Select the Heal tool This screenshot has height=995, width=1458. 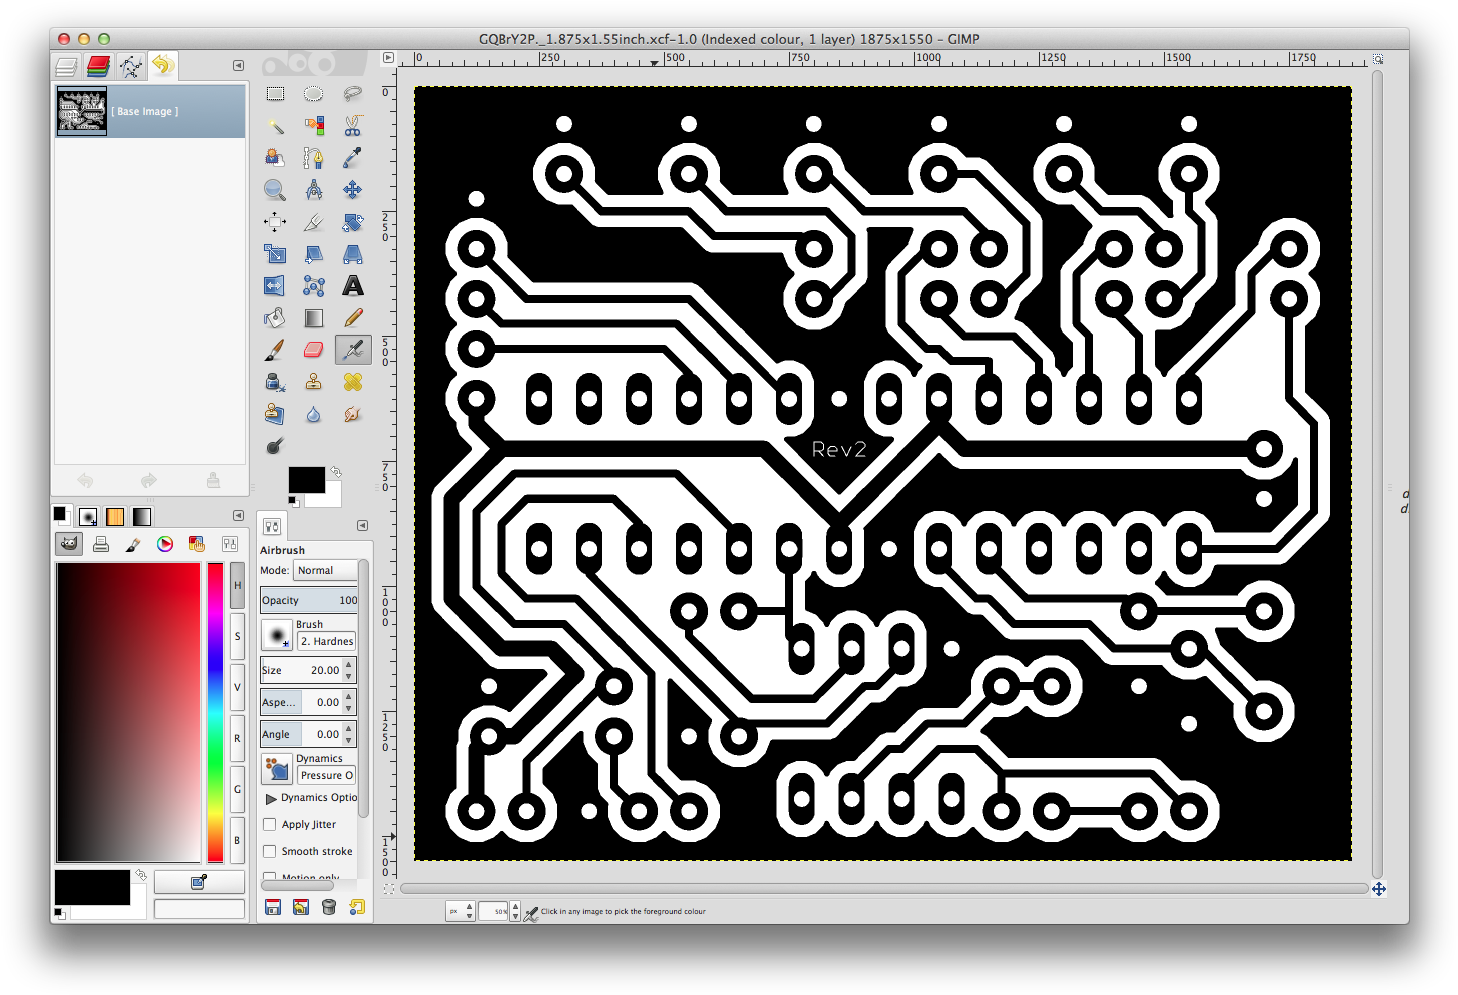[x=353, y=382]
